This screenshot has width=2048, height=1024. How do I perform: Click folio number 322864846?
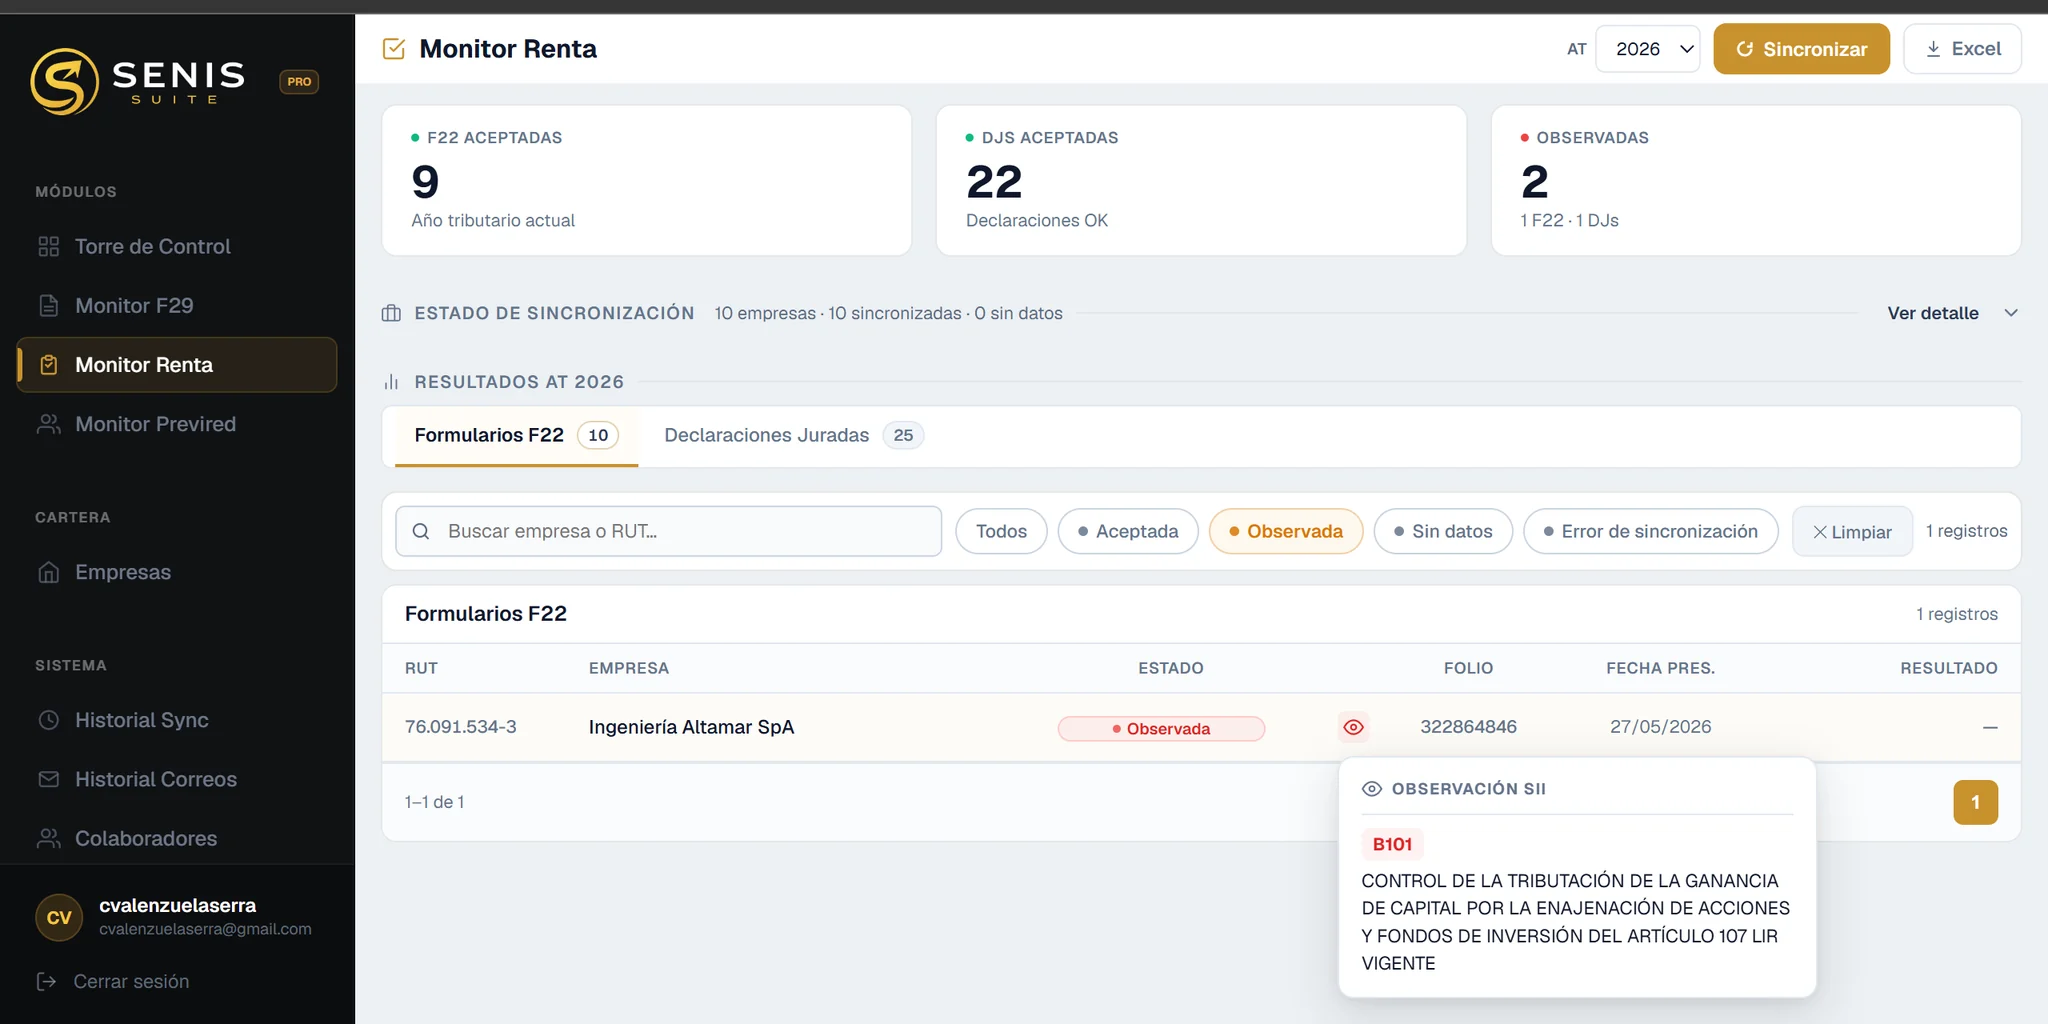[1468, 727]
